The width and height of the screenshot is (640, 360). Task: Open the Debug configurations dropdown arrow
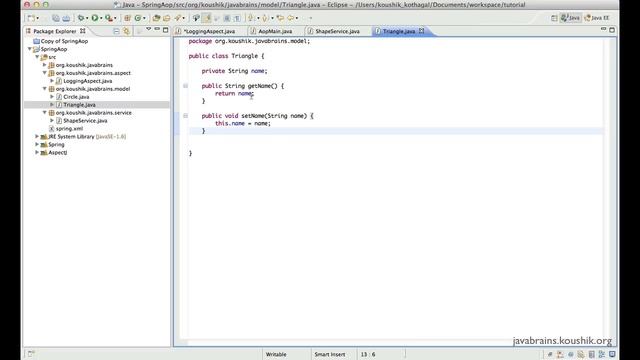[87, 18]
